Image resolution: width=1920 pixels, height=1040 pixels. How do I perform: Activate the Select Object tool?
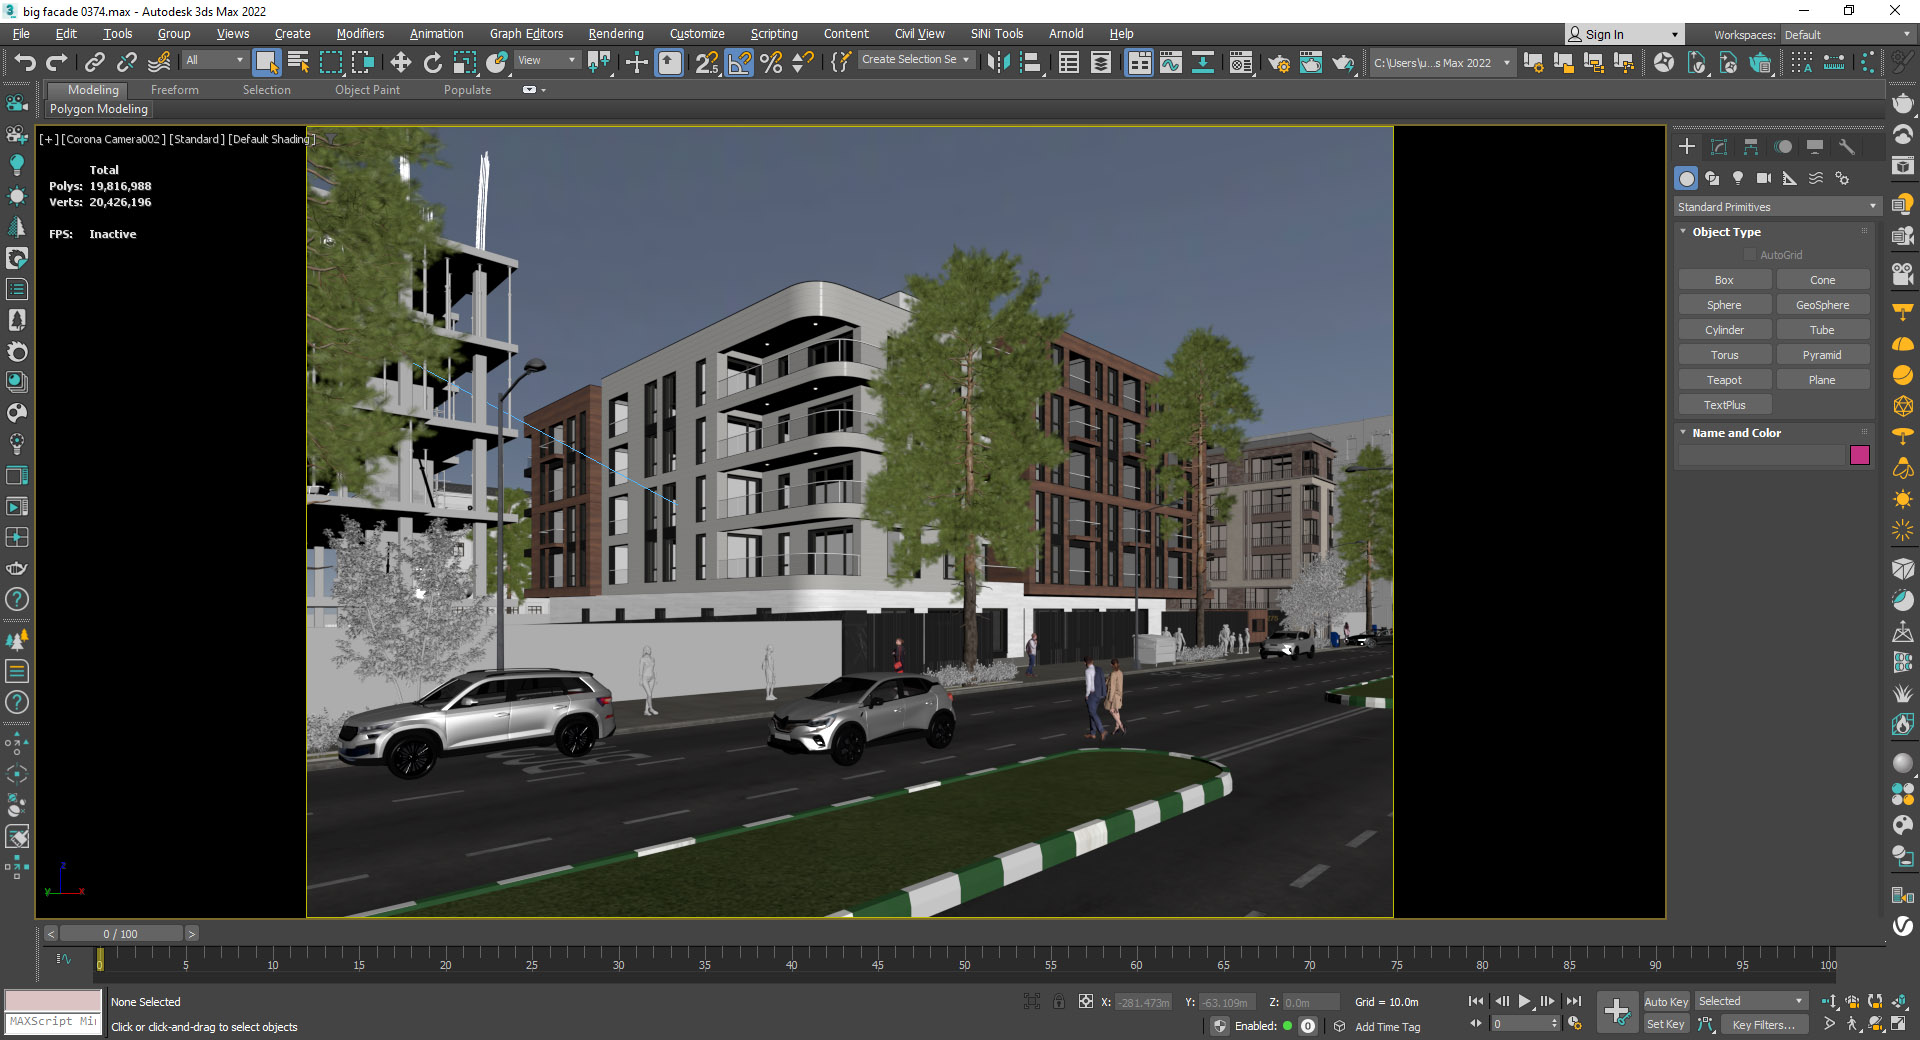click(x=266, y=63)
